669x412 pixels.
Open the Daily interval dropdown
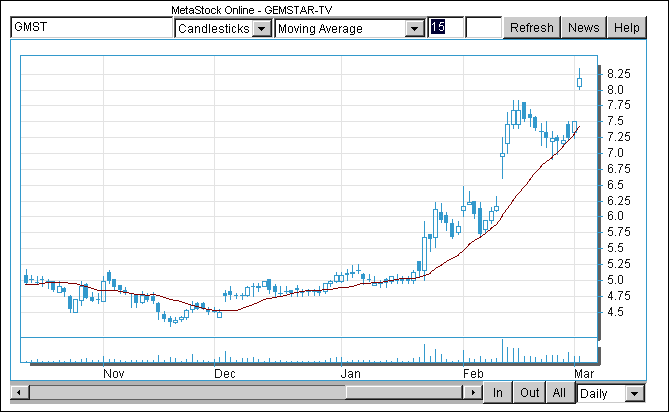coord(610,393)
